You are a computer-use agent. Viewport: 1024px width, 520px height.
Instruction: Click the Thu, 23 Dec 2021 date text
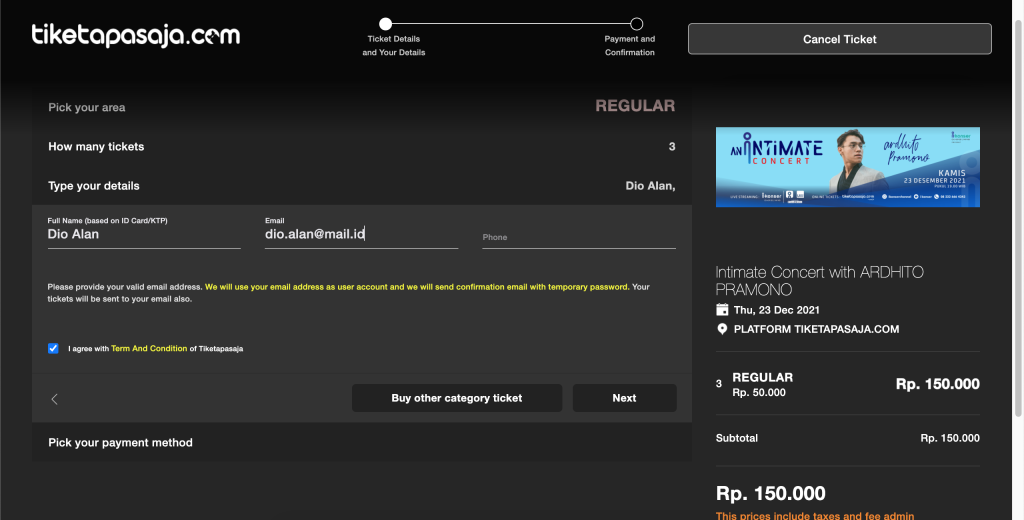pos(776,310)
